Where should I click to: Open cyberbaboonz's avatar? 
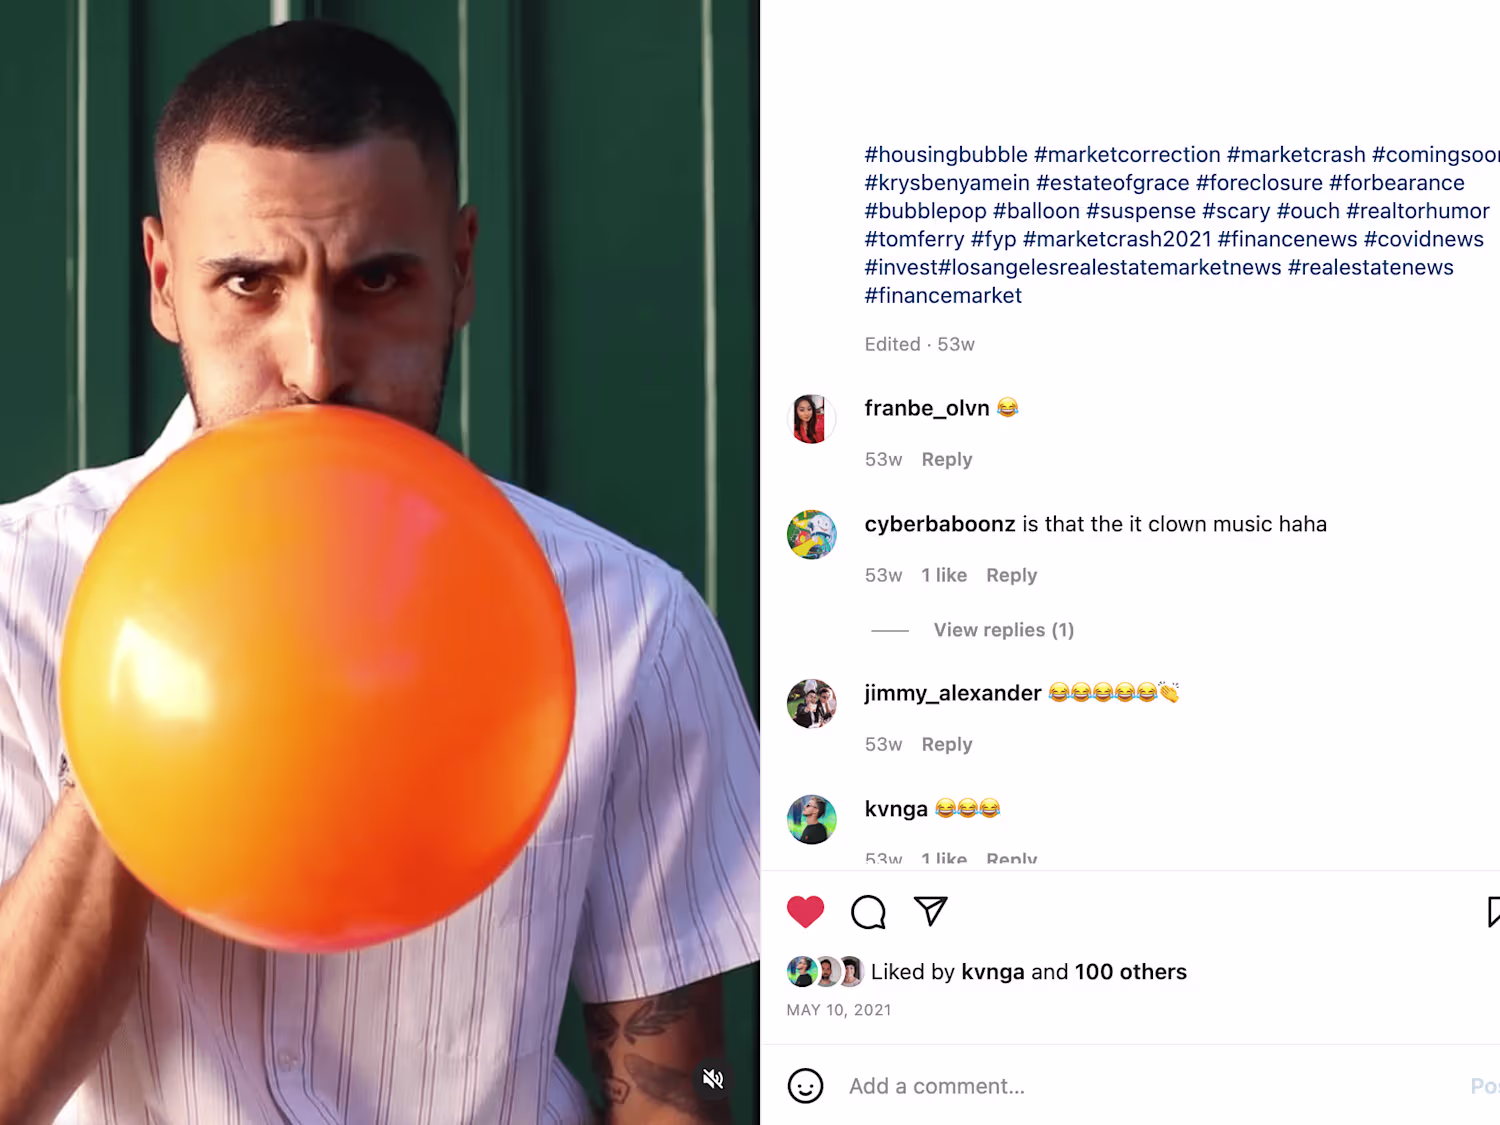point(811,535)
